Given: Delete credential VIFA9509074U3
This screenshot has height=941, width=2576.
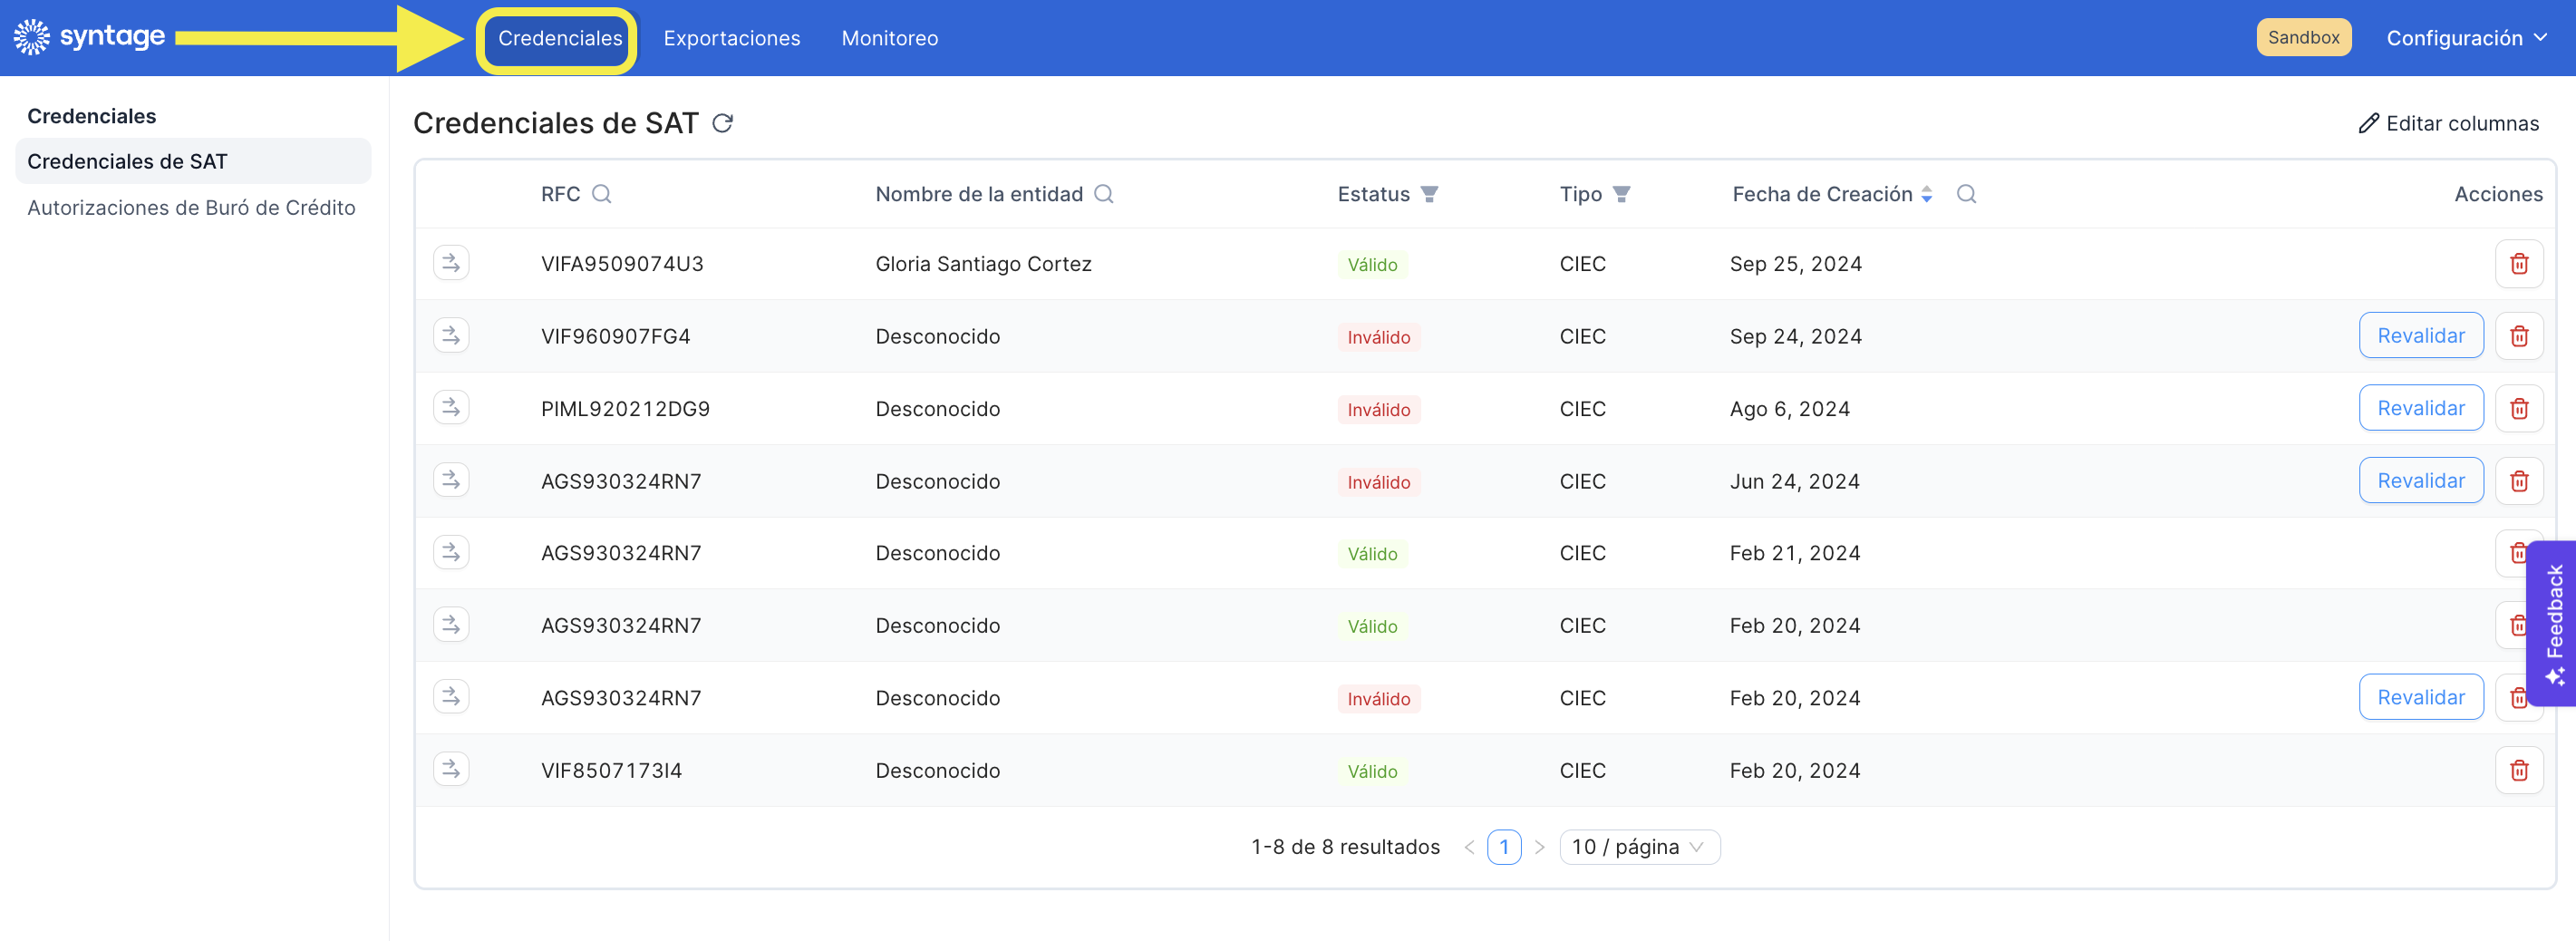Looking at the screenshot, I should tap(2518, 264).
